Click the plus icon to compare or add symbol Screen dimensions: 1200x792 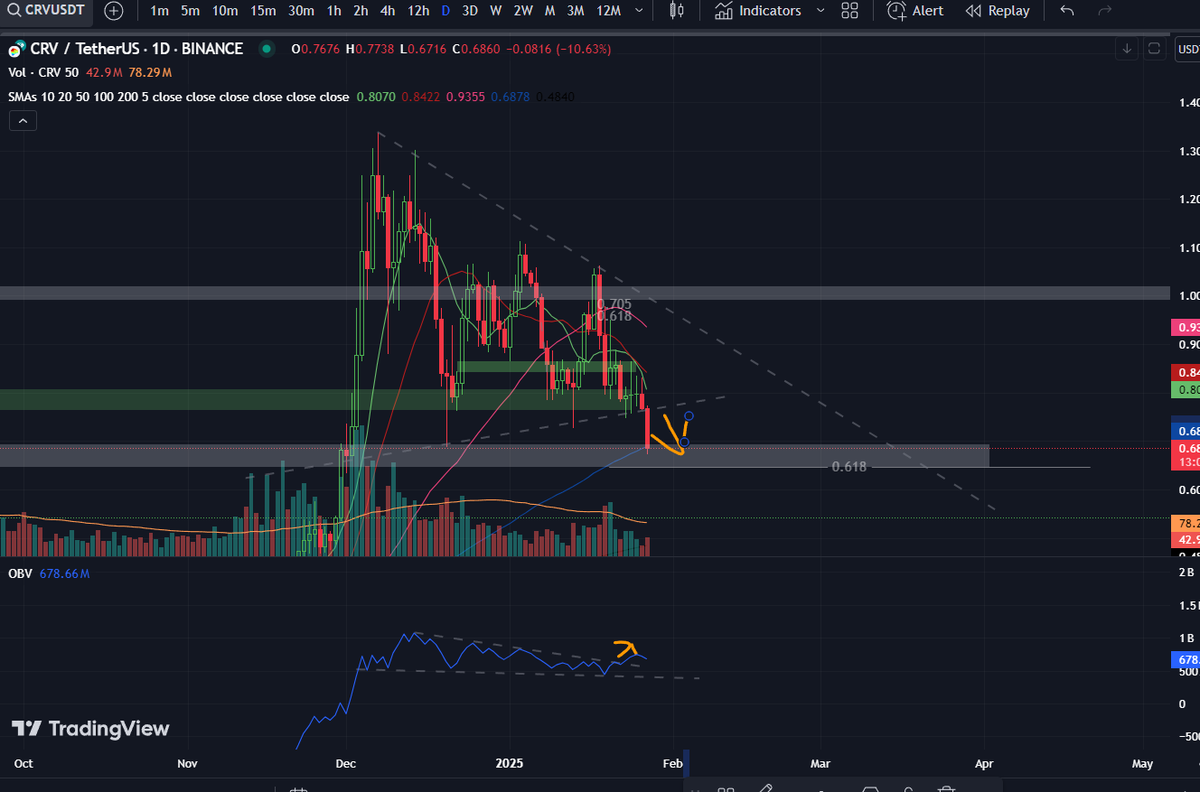pyautogui.click(x=114, y=11)
